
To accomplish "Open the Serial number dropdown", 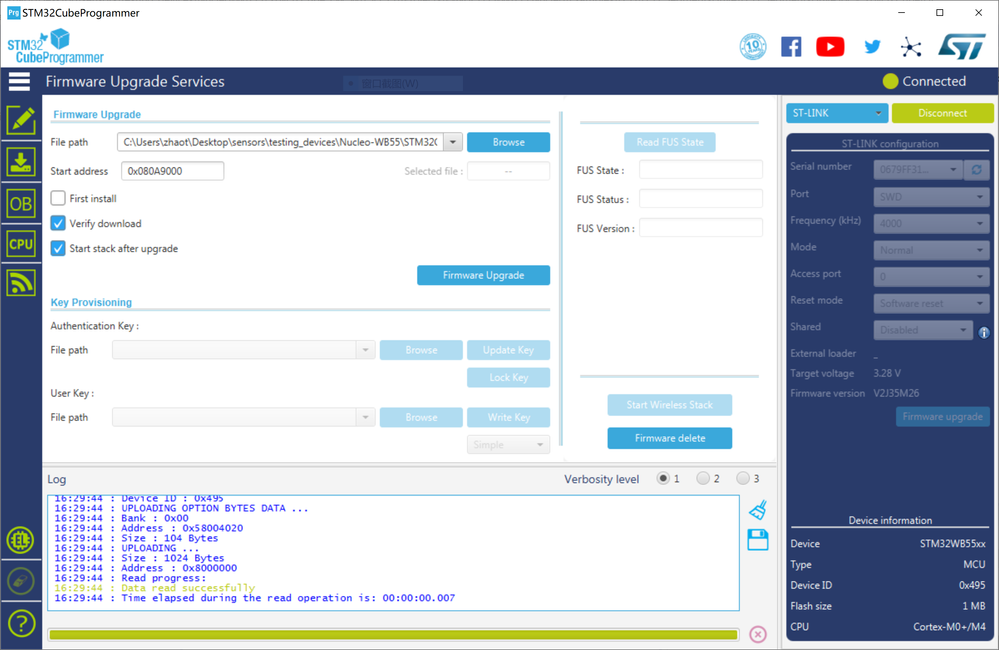I will (x=917, y=170).
